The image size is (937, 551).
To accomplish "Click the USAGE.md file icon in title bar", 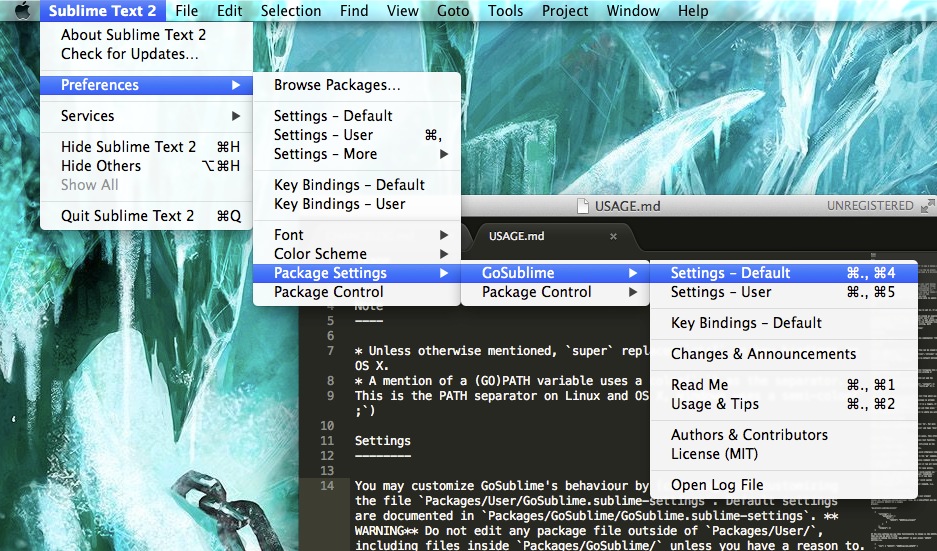I will 584,206.
